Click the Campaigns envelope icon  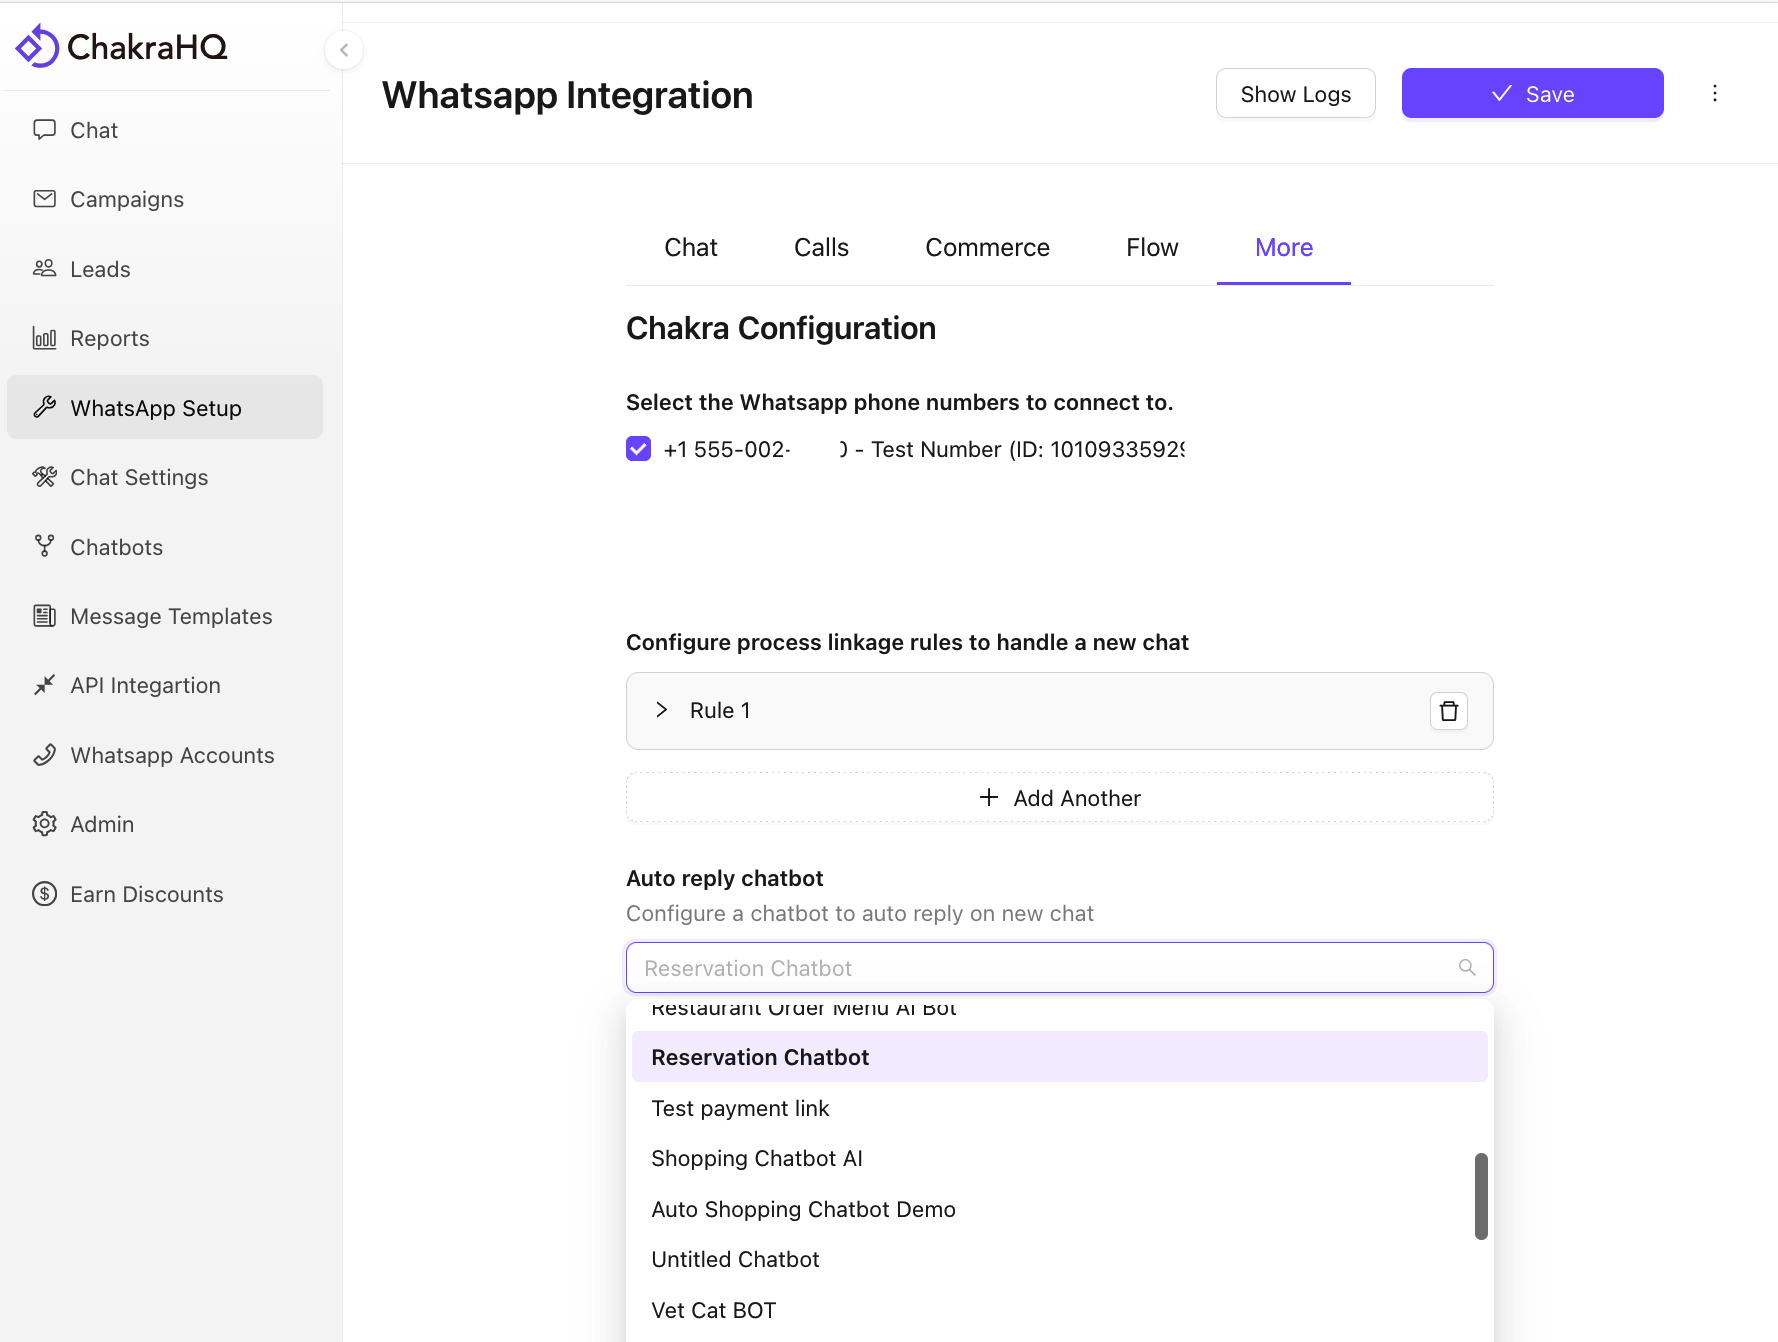44,199
